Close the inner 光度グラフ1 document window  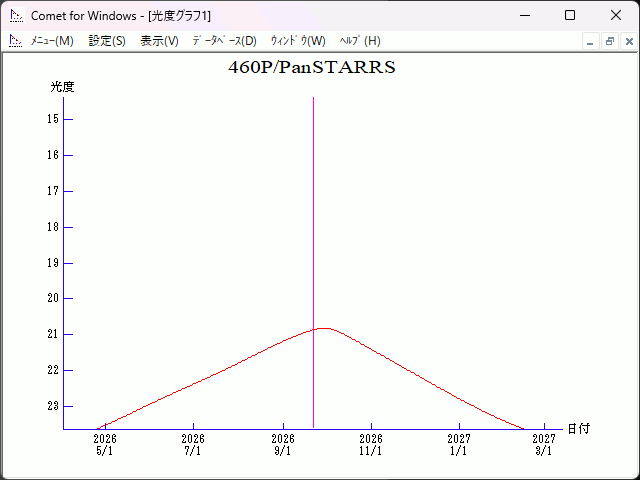(629, 41)
